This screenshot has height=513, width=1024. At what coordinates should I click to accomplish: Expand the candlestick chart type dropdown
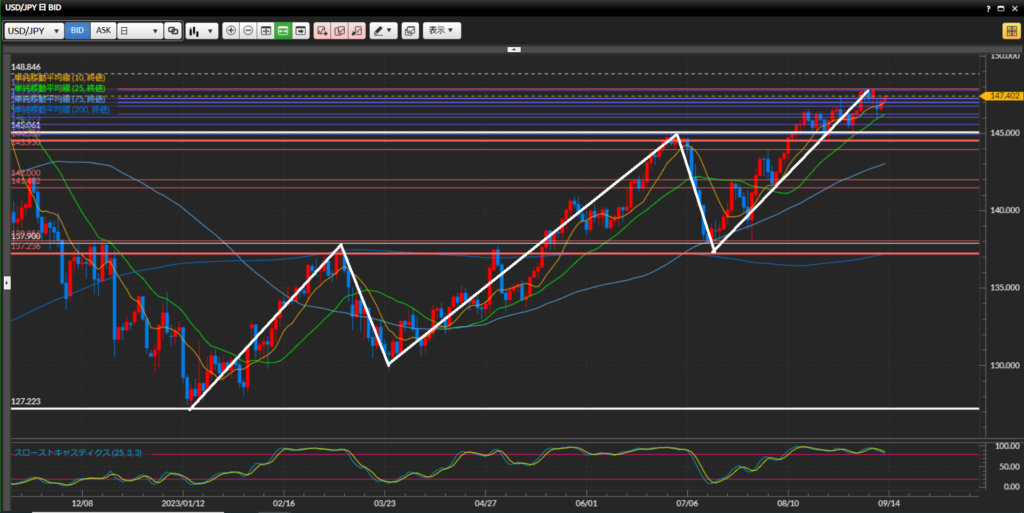click(x=201, y=31)
